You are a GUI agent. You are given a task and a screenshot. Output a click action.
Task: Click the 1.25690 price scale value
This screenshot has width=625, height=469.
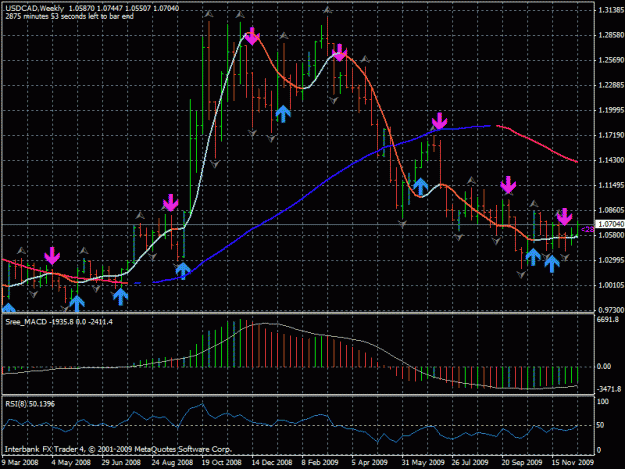coord(611,60)
